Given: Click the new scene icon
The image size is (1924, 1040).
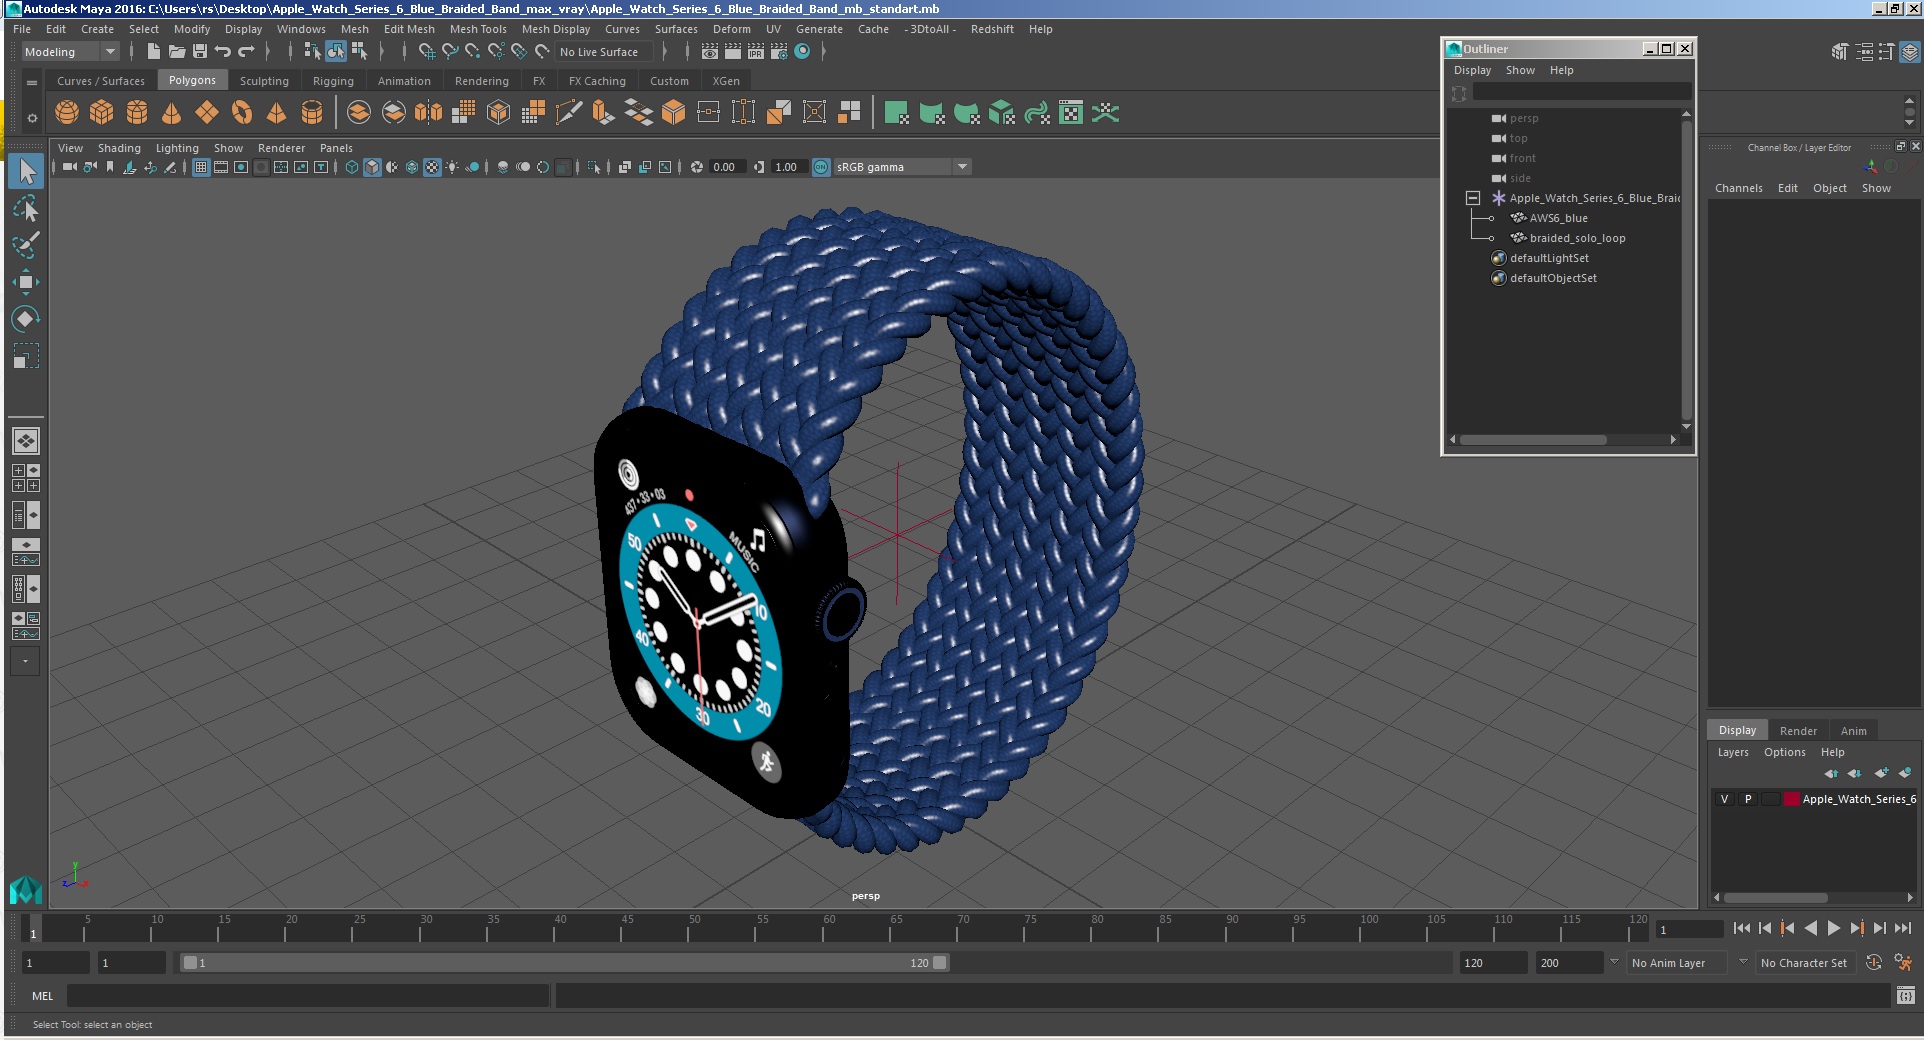Looking at the screenshot, I should pos(153,51).
